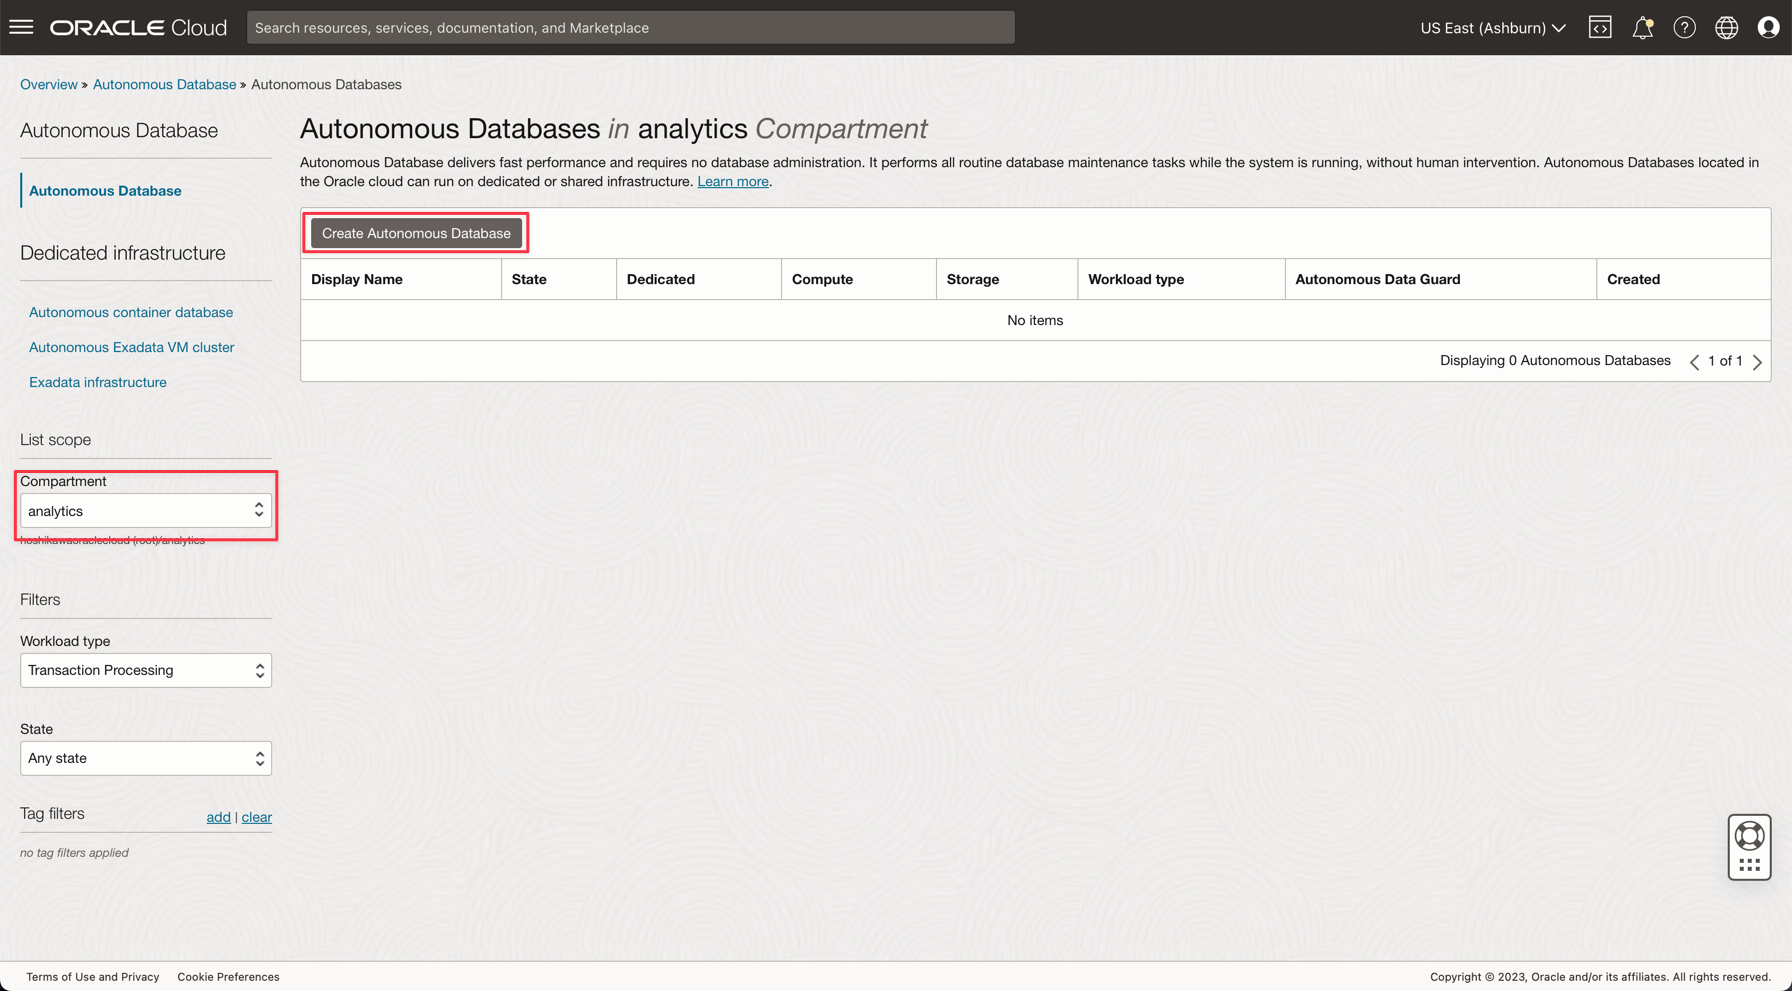The width and height of the screenshot is (1792, 991).
Task: Add a tag filter
Action: pyautogui.click(x=218, y=817)
